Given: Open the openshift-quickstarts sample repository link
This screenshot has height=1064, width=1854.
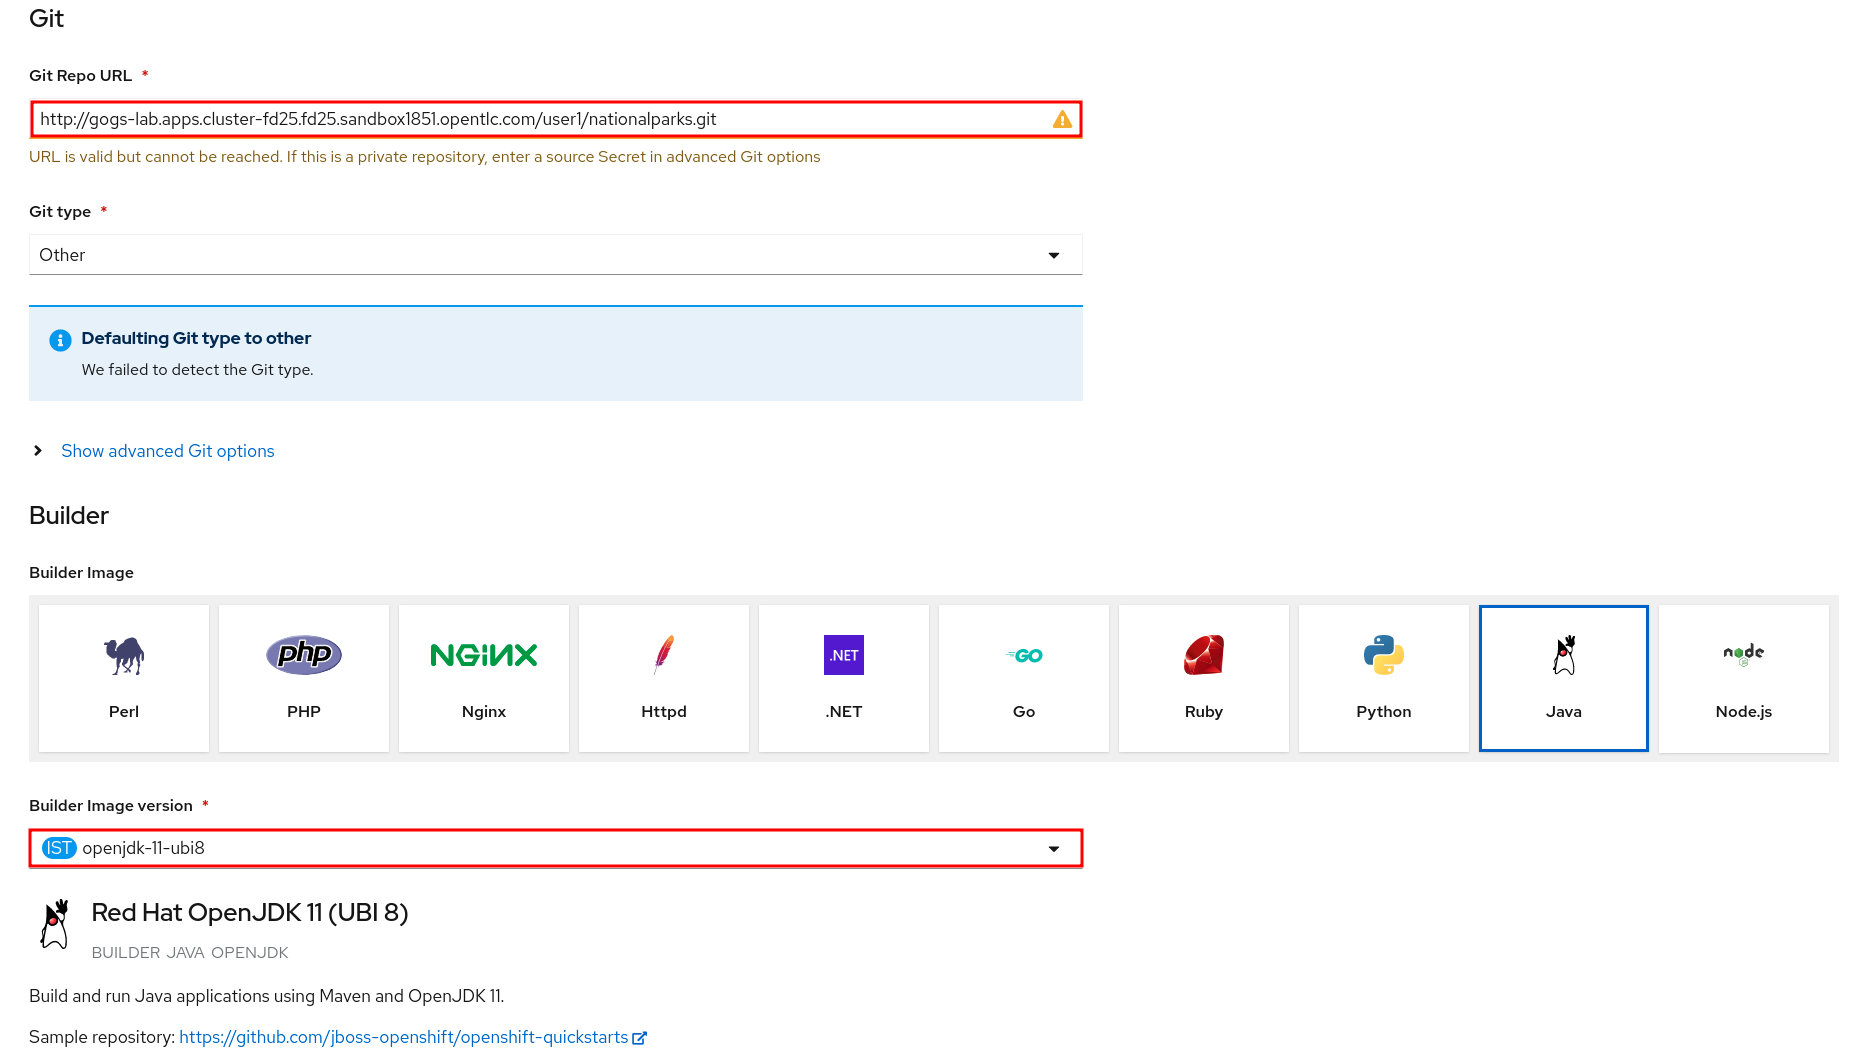Looking at the screenshot, I should pos(404,1037).
